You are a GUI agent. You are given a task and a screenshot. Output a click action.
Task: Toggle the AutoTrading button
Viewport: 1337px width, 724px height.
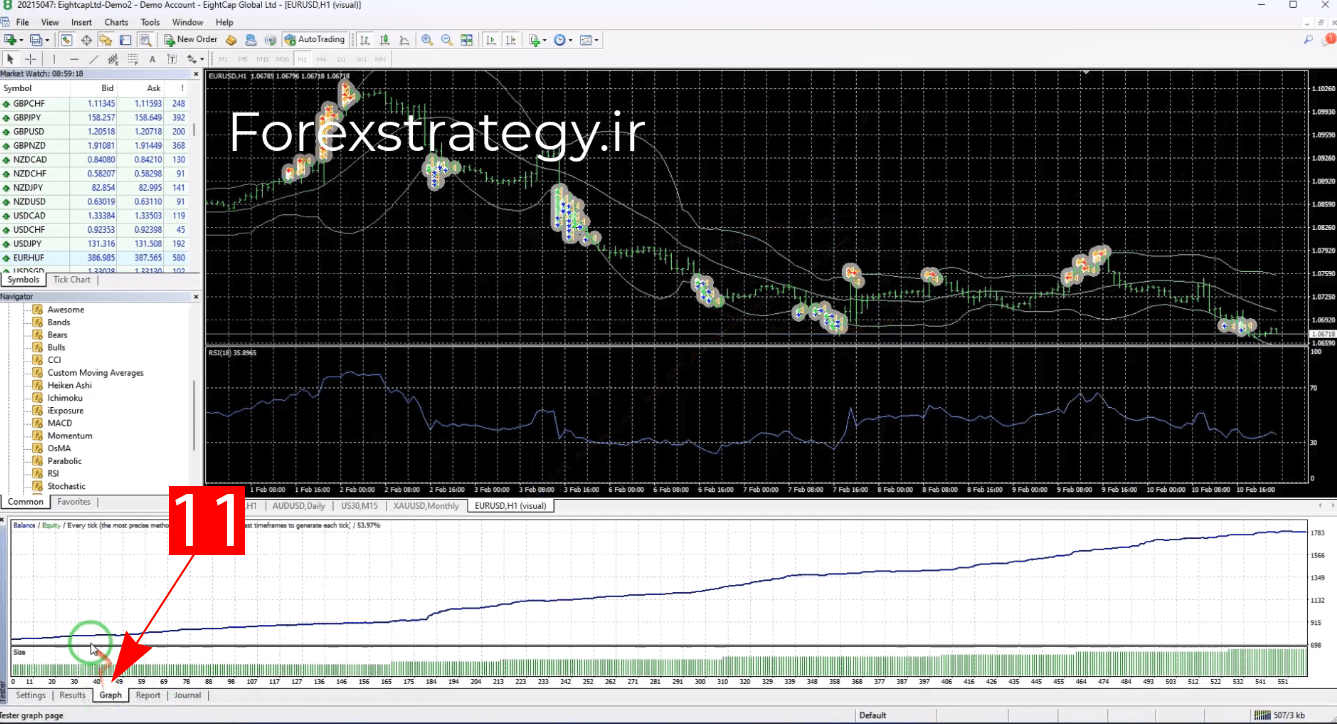pos(315,40)
